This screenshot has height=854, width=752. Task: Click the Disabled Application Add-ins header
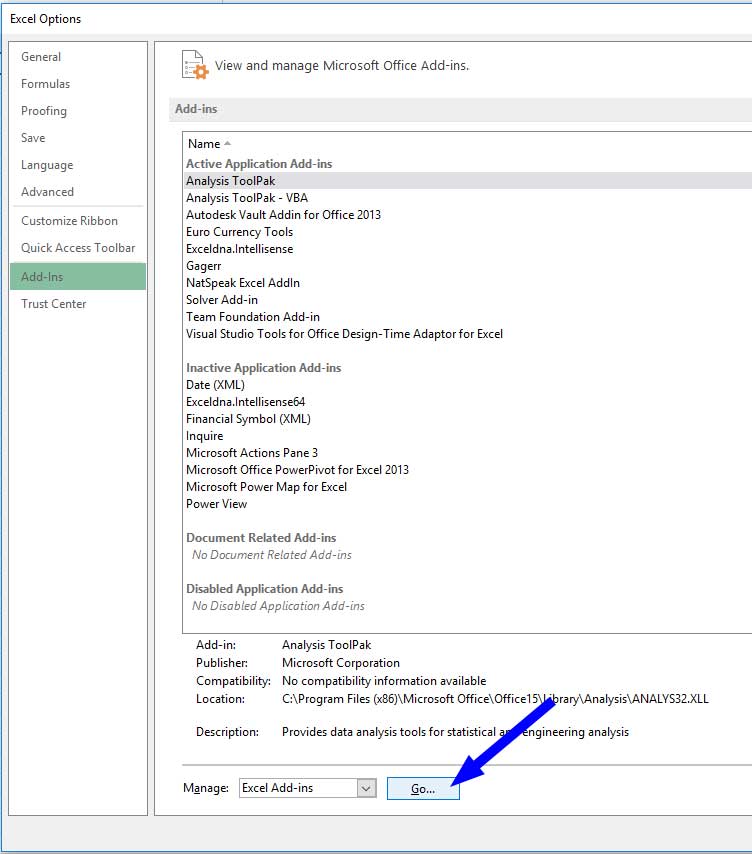(265, 589)
